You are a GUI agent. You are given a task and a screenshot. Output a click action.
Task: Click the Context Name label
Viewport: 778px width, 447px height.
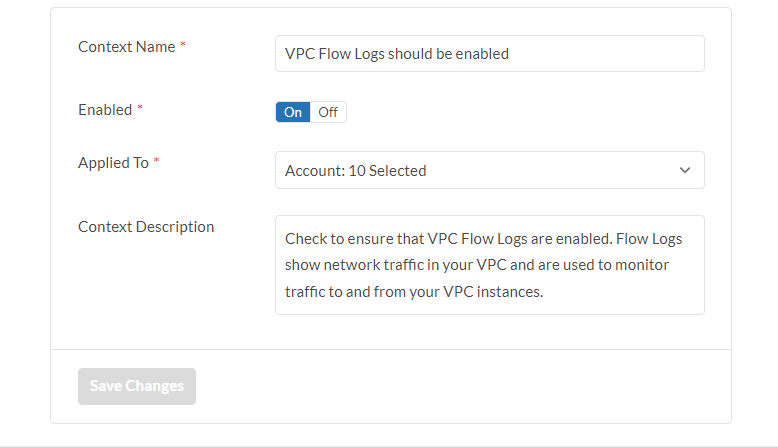126,47
